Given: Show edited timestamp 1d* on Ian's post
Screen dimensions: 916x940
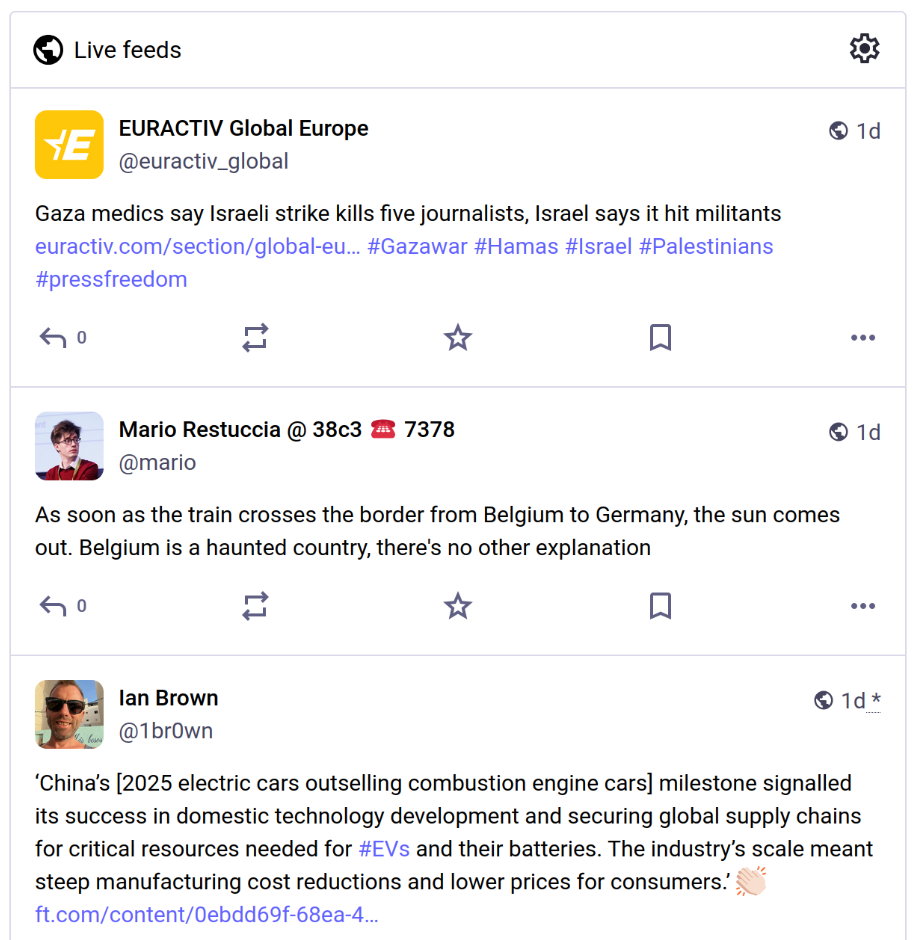Looking at the screenshot, I should pyautogui.click(x=861, y=700).
